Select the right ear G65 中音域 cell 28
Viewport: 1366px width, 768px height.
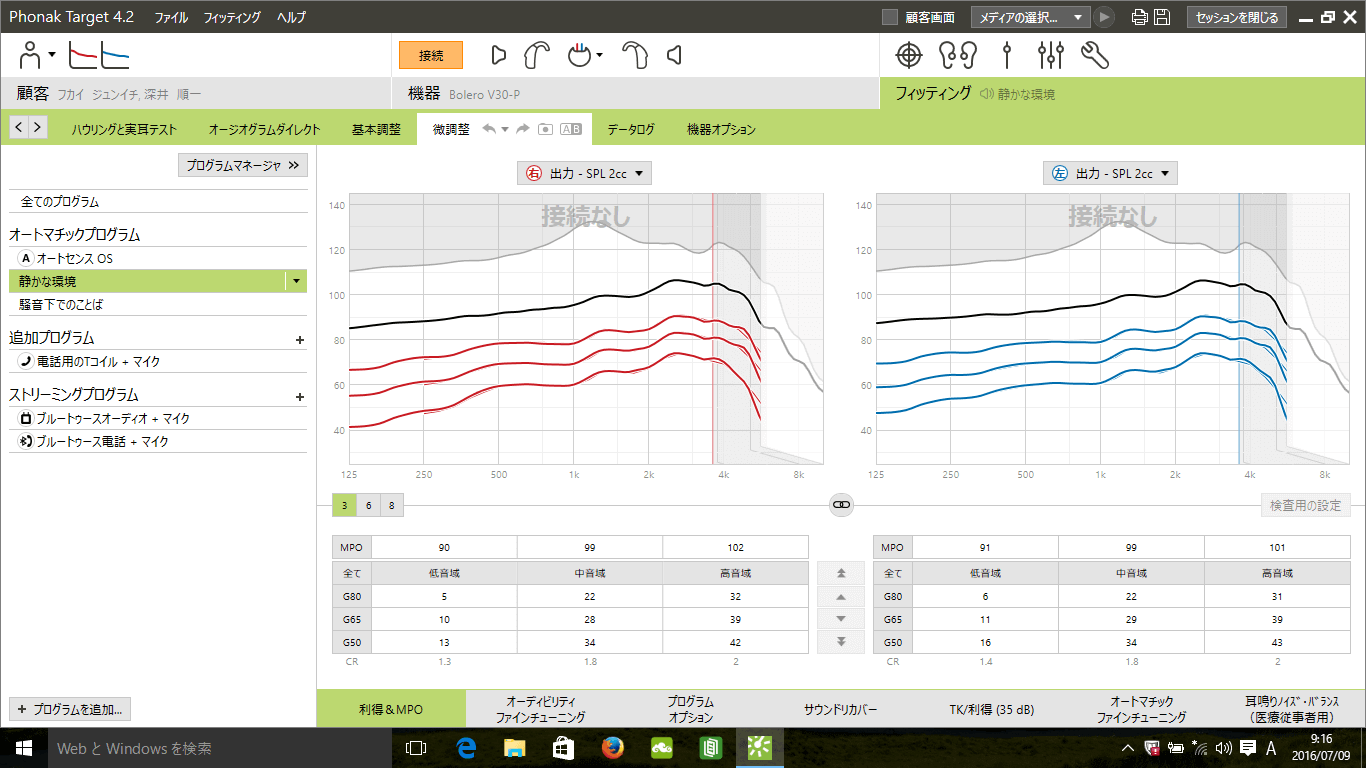click(x=590, y=619)
